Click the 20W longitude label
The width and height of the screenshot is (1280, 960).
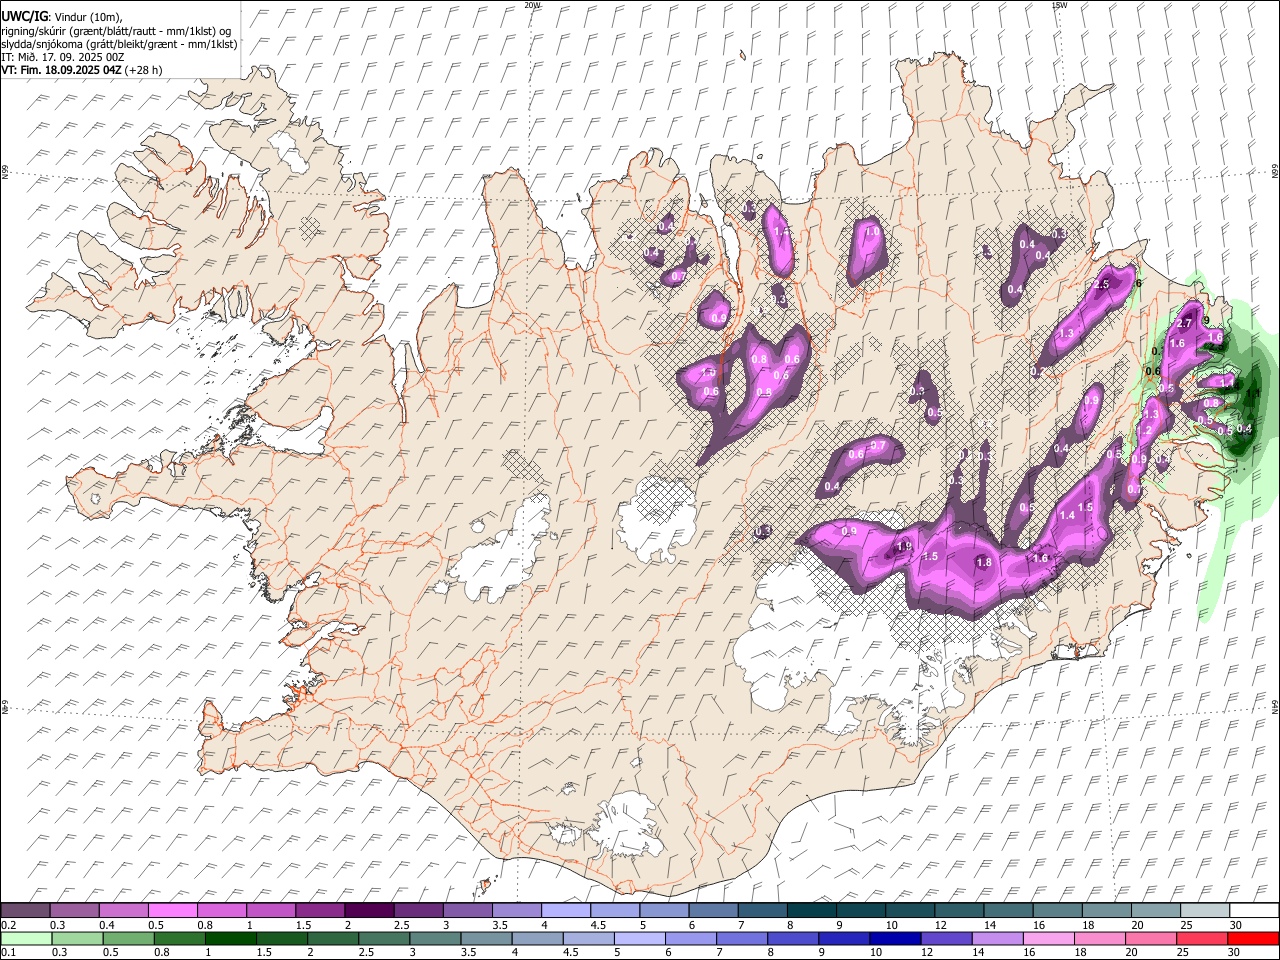point(532,5)
